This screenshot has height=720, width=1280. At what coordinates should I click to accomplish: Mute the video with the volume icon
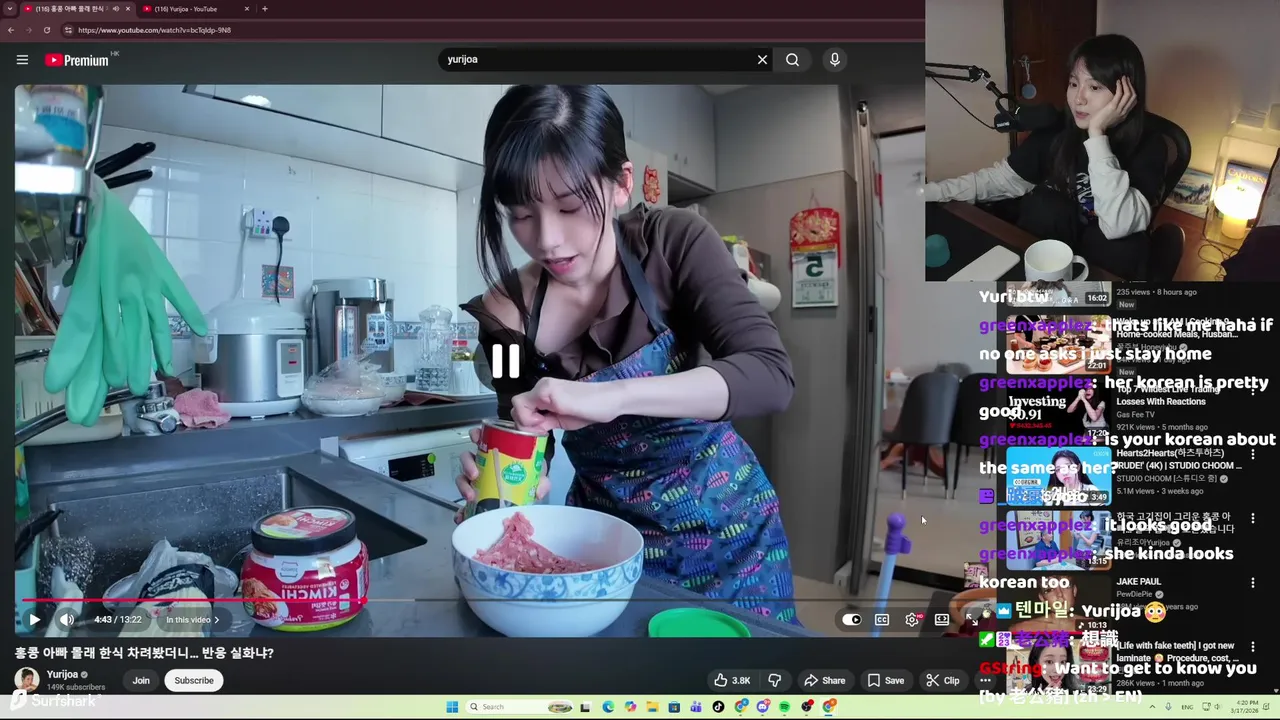click(66, 620)
